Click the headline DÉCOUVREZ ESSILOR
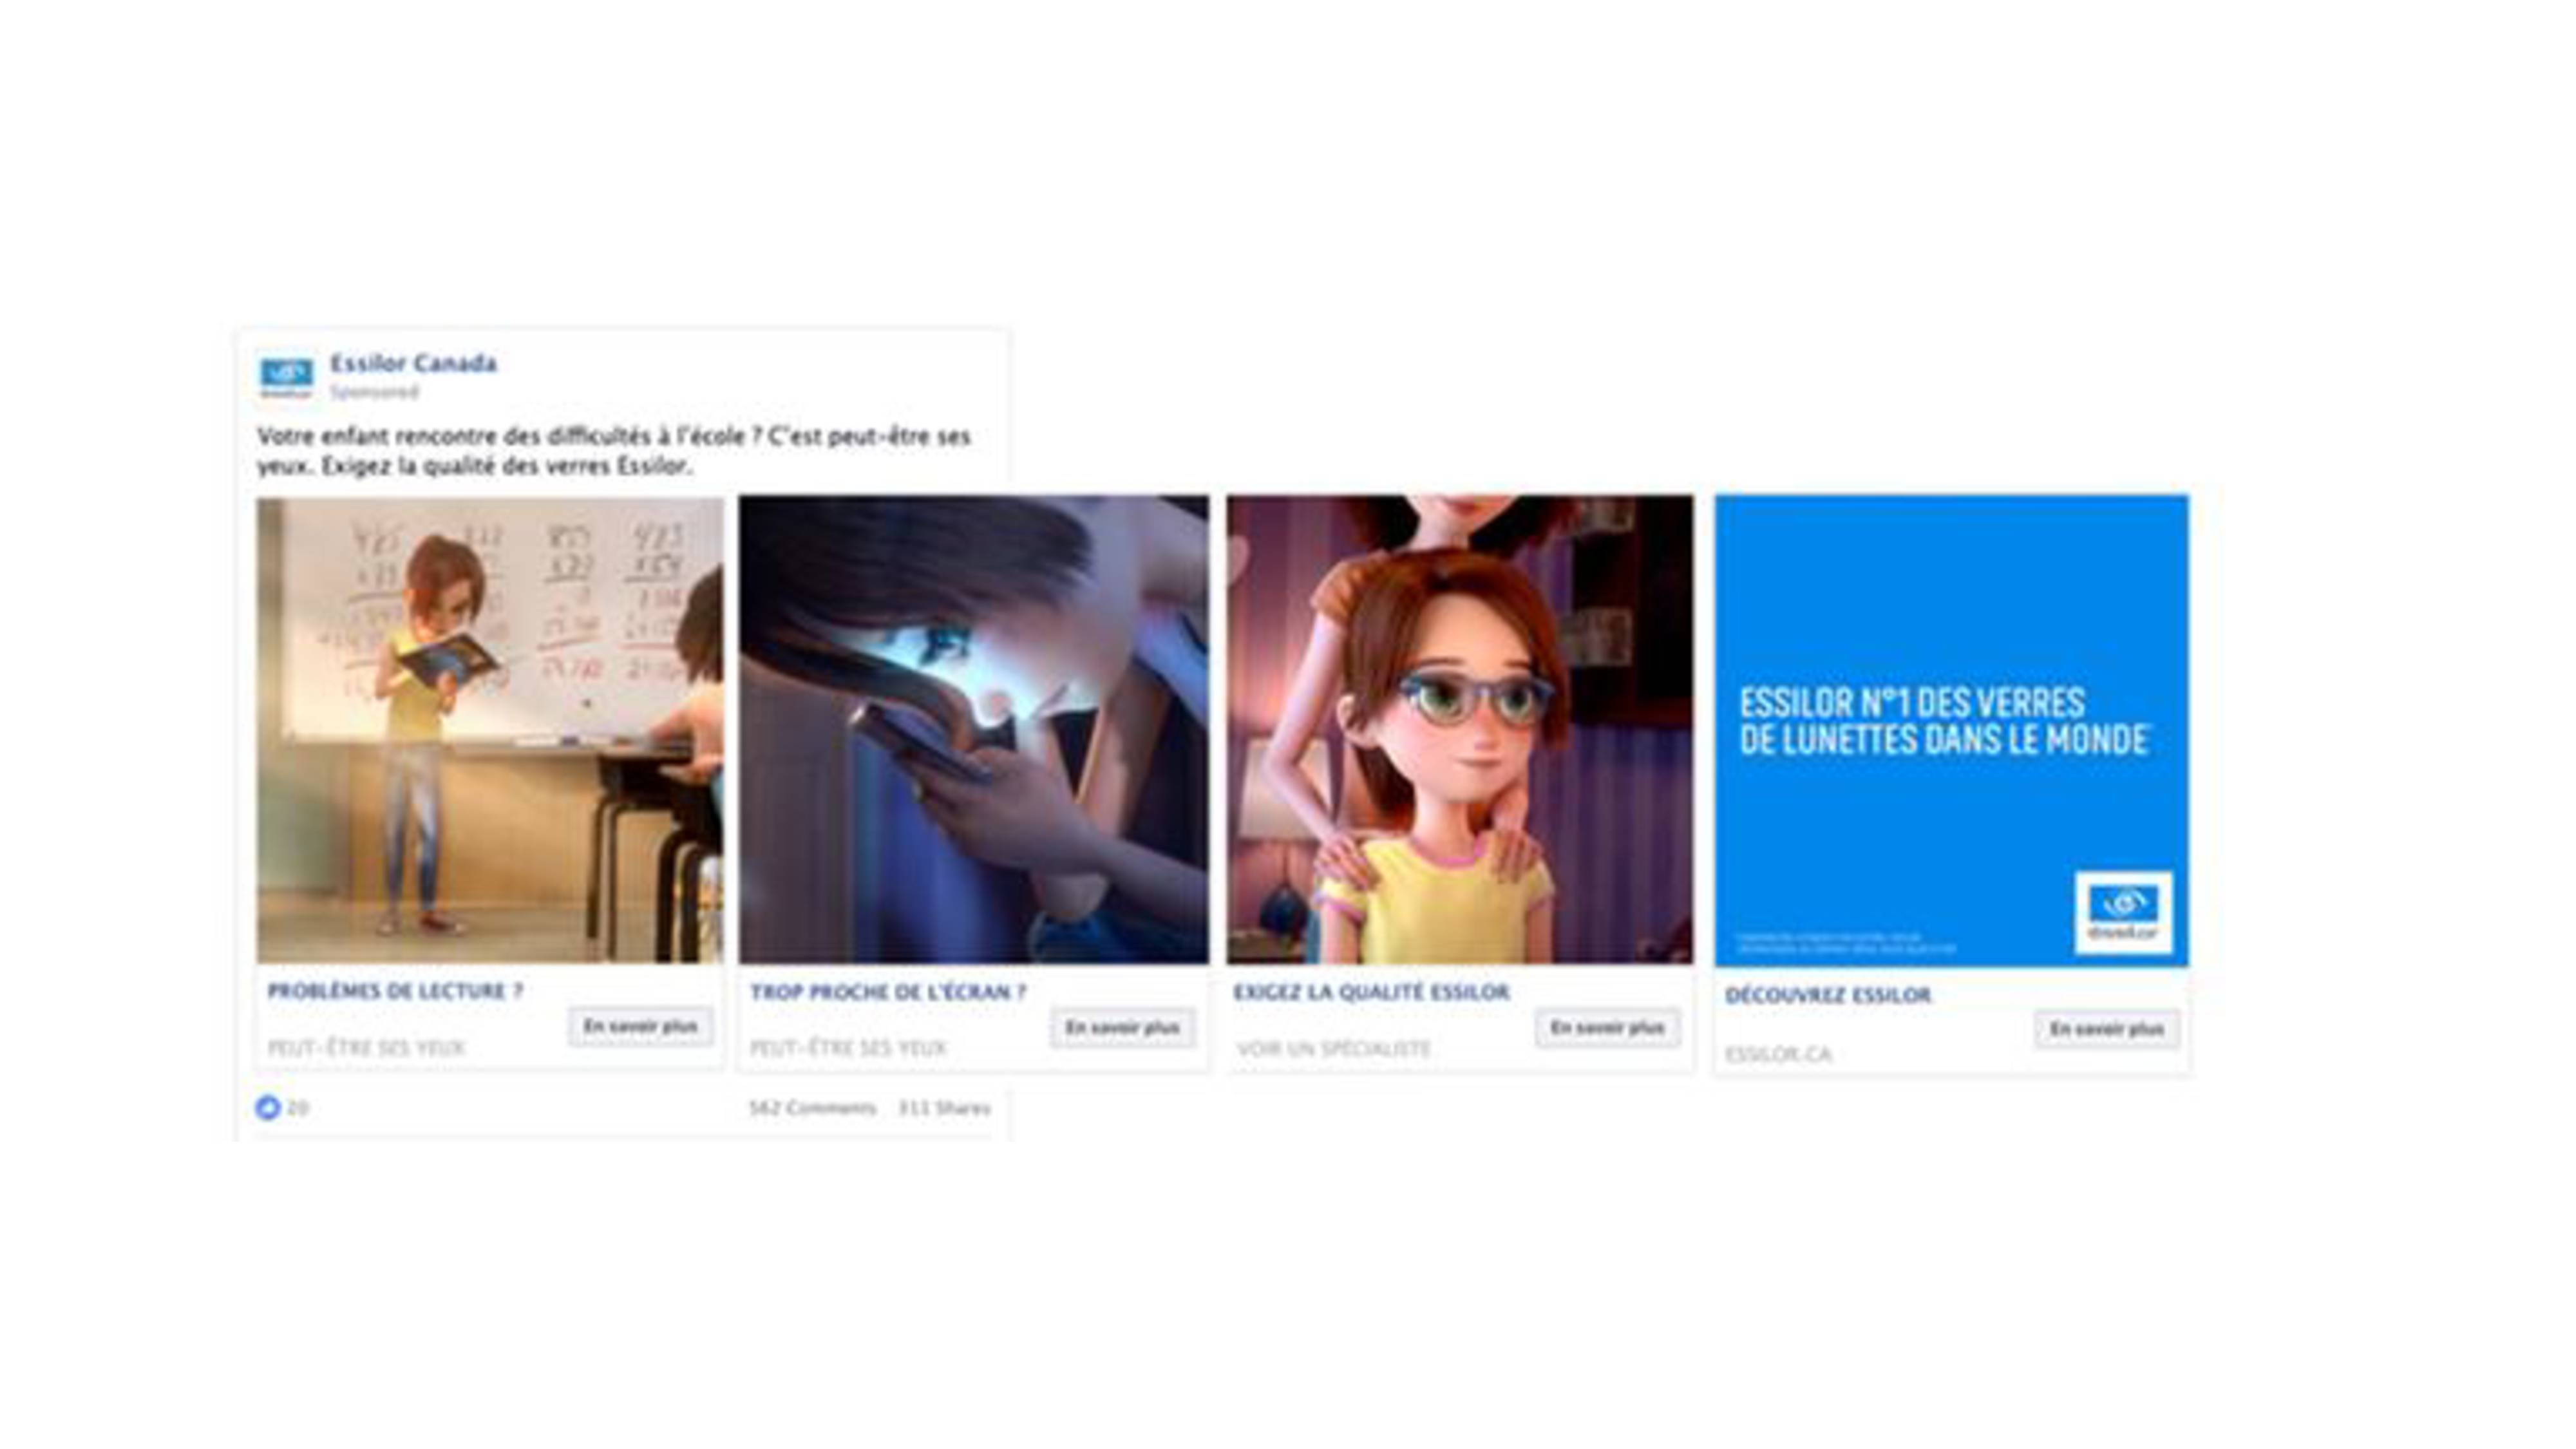The height and width of the screenshot is (1449, 2576). click(1828, 995)
